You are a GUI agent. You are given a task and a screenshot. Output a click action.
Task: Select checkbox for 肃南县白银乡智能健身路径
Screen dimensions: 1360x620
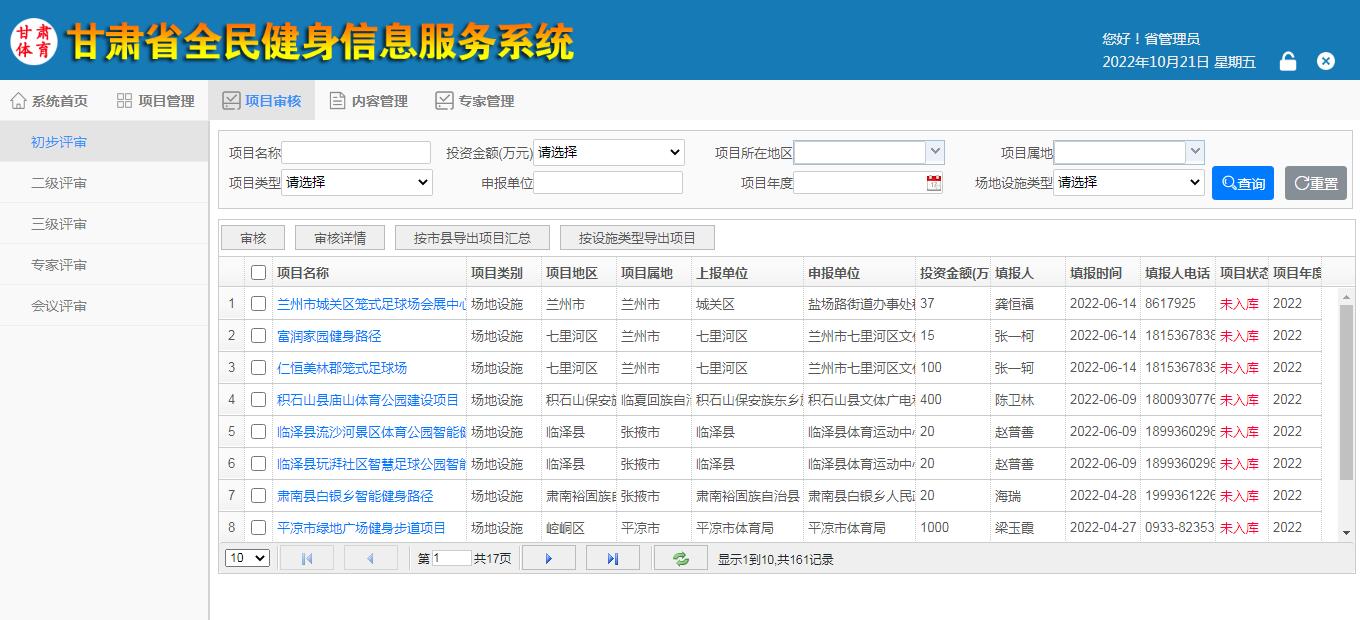tap(259, 496)
